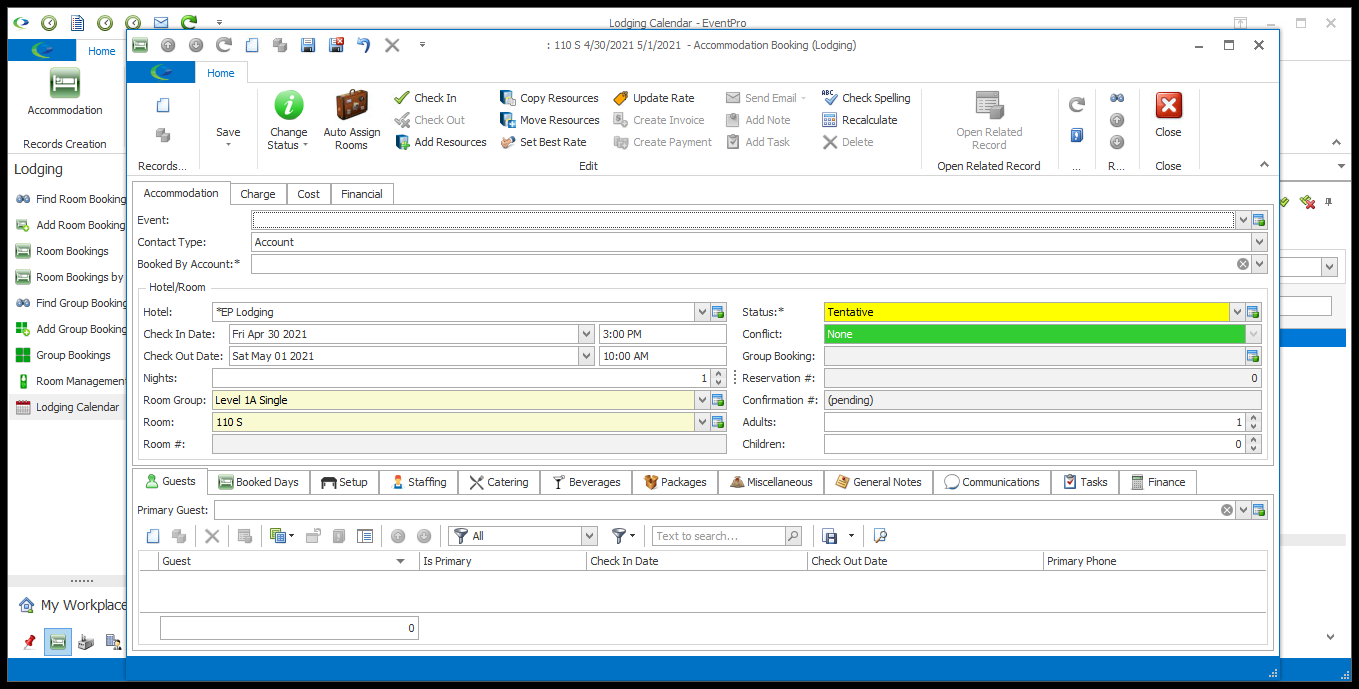Click the blue Undo arrow in title bar
The image size is (1359, 689).
click(x=364, y=45)
